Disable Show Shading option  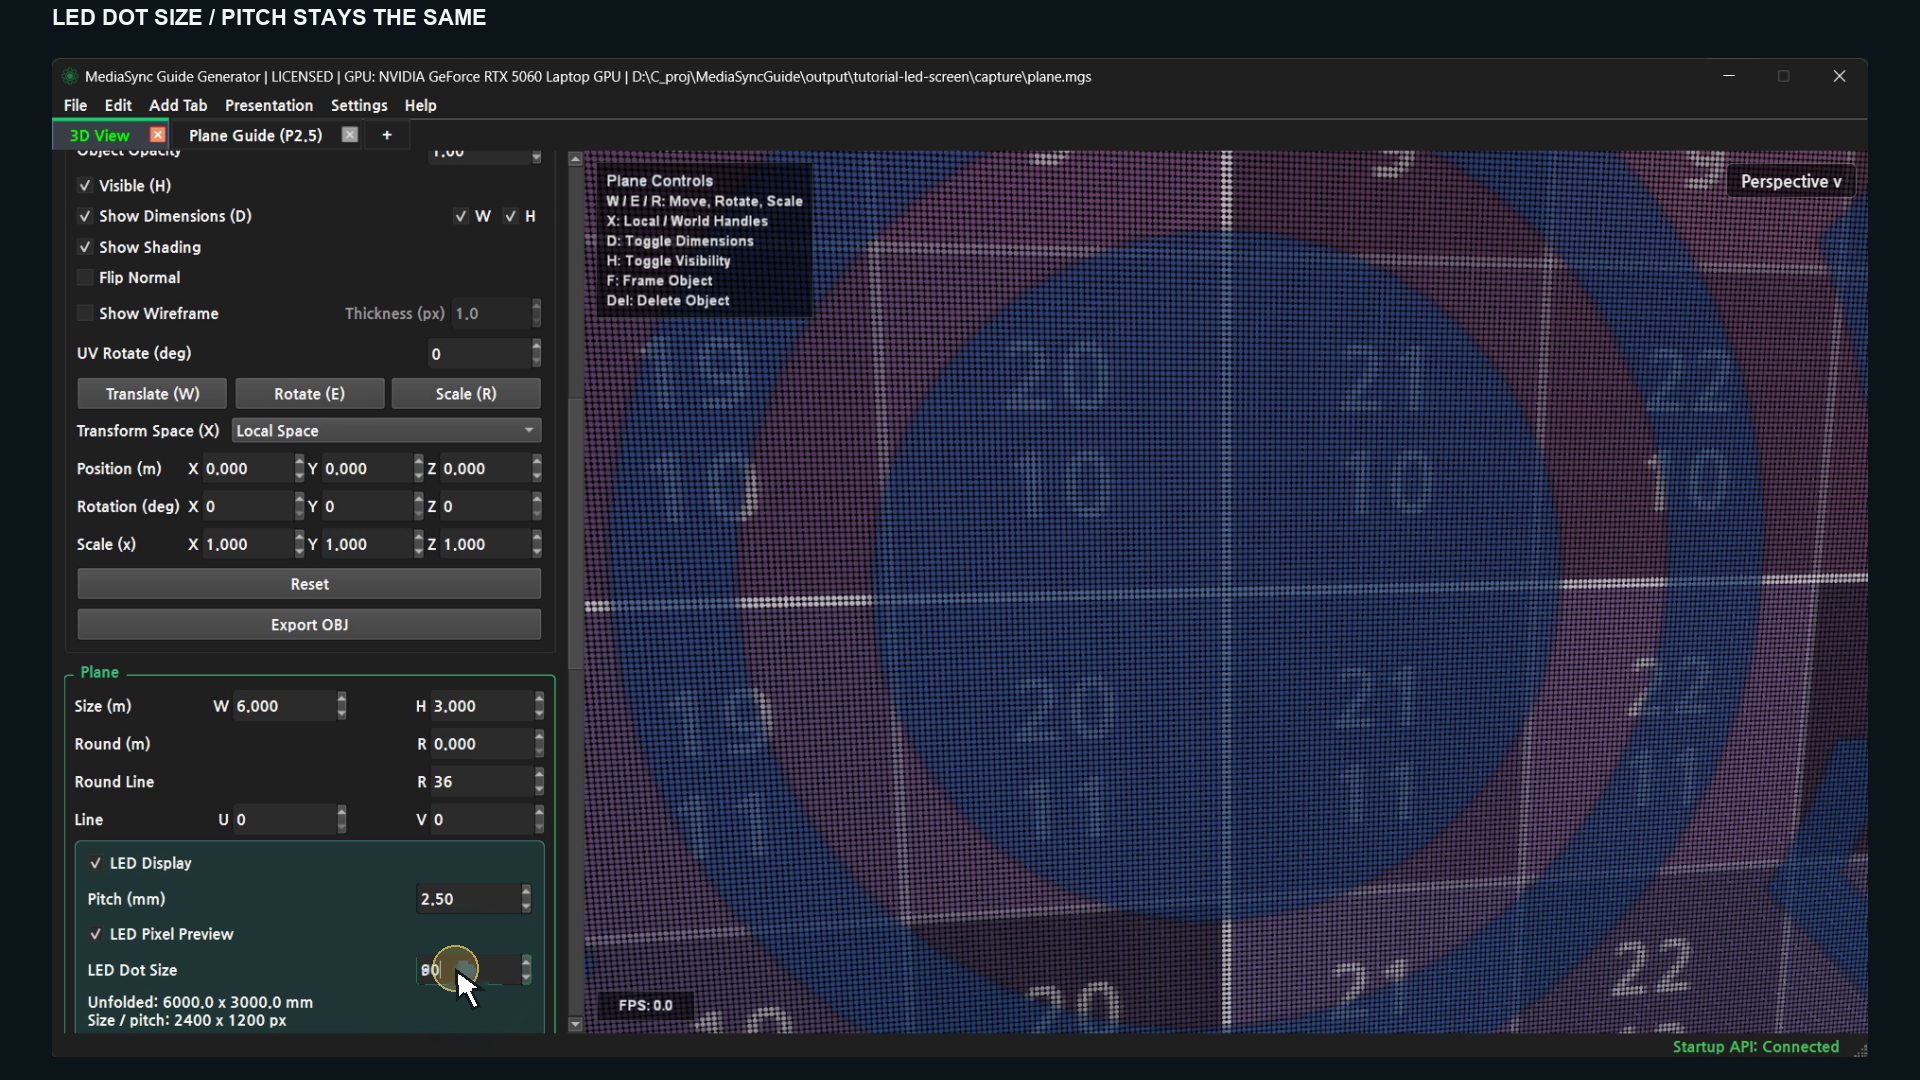tap(85, 247)
